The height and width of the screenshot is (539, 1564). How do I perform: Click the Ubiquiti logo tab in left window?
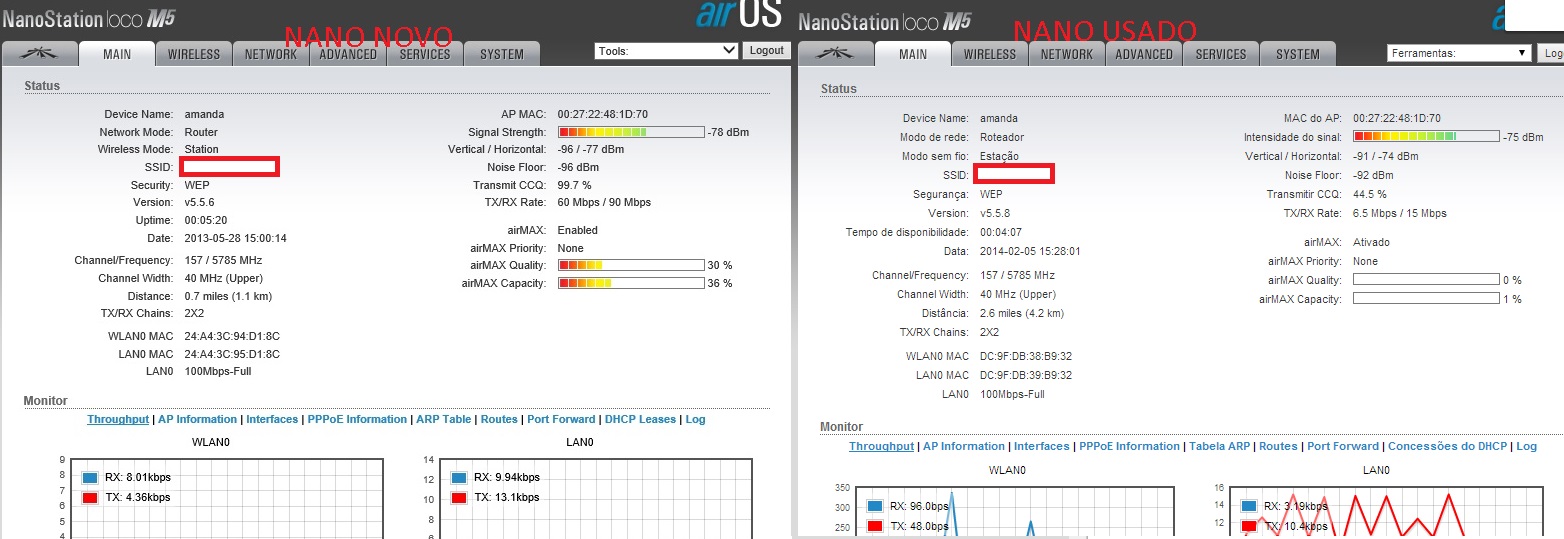[40, 54]
